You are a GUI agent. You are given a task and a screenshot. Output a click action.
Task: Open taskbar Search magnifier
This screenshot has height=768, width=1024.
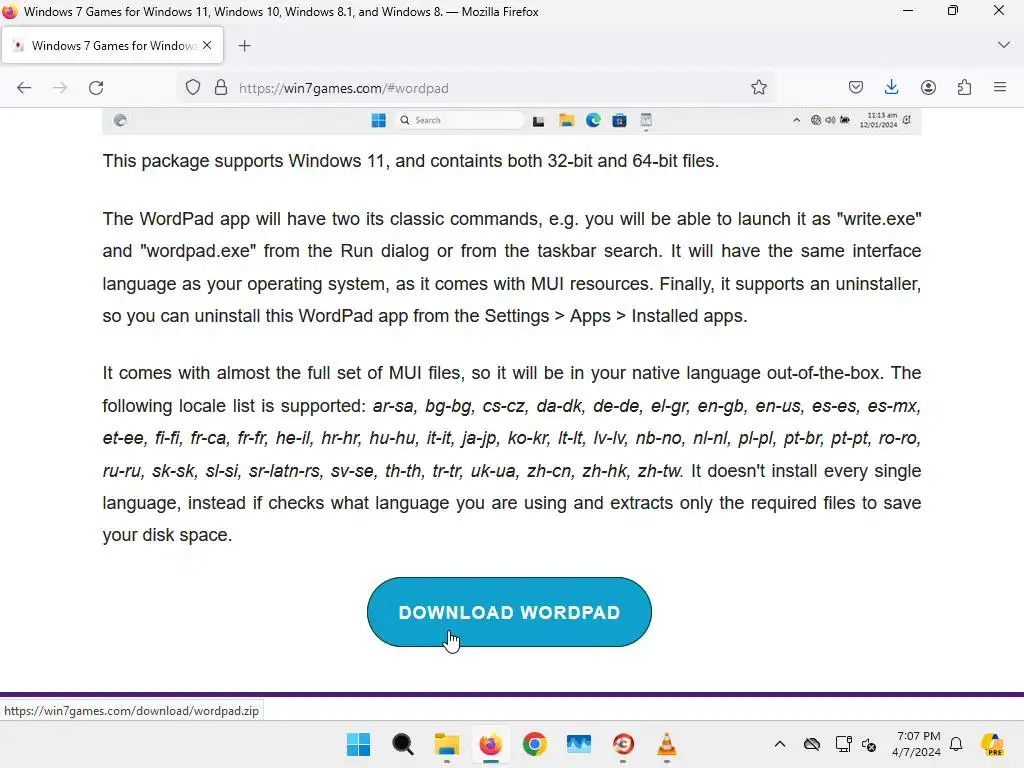[402, 744]
